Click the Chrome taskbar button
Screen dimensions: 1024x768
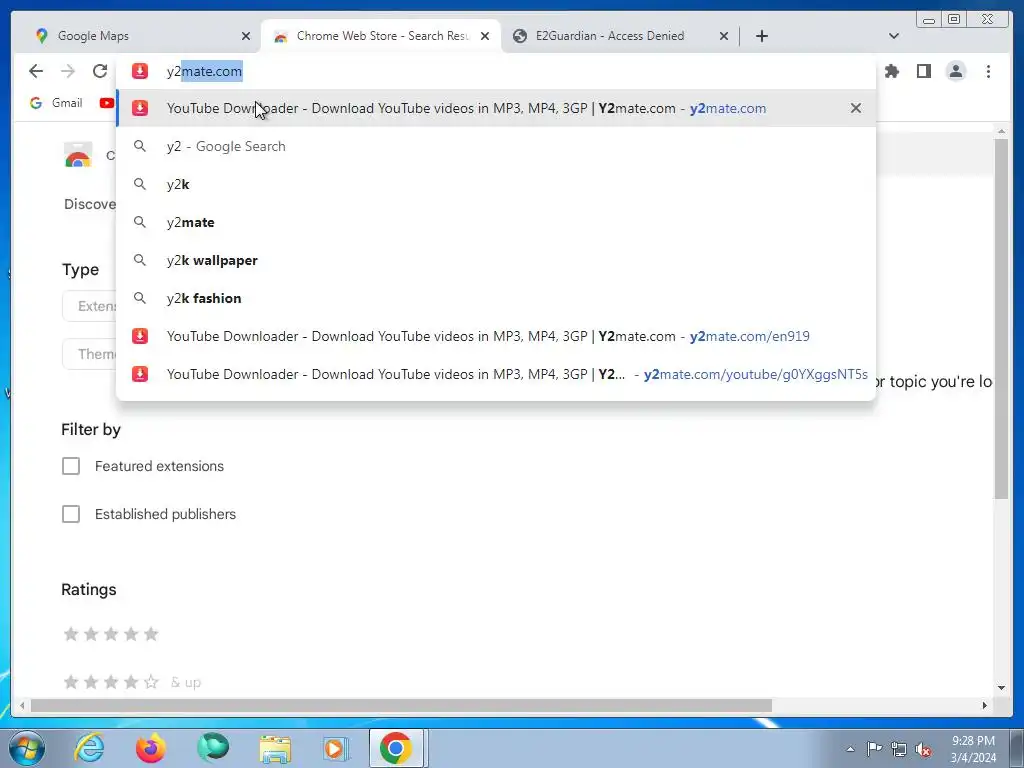tap(398, 748)
